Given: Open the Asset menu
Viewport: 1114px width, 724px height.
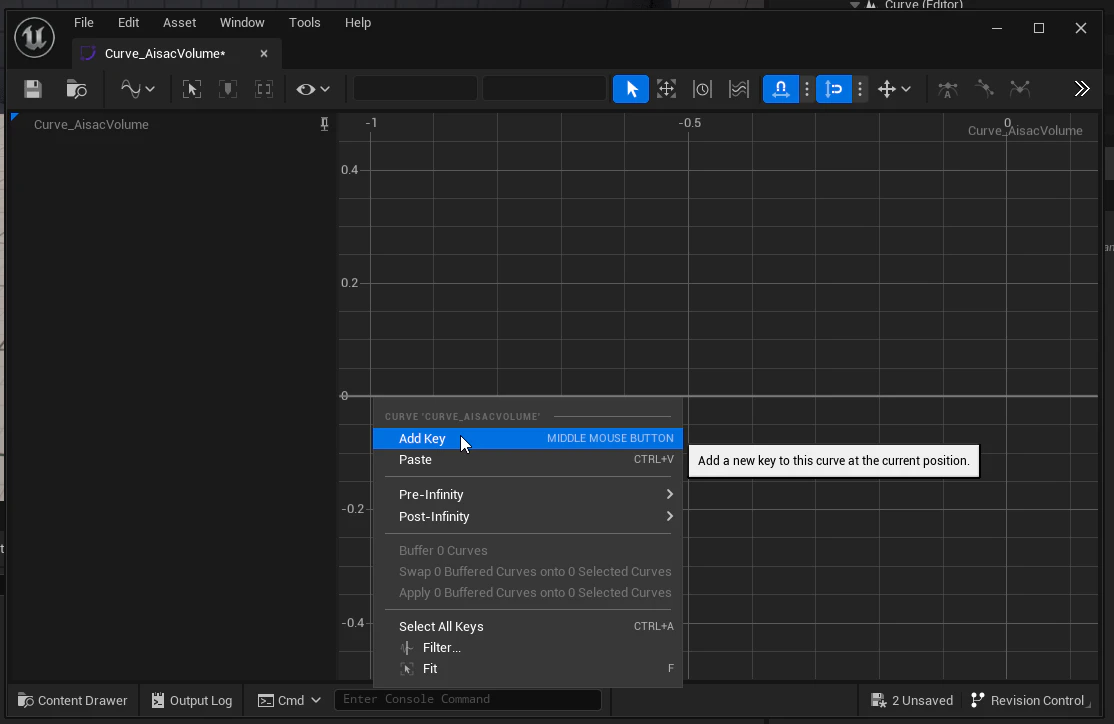Looking at the screenshot, I should [x=179, y=23].
